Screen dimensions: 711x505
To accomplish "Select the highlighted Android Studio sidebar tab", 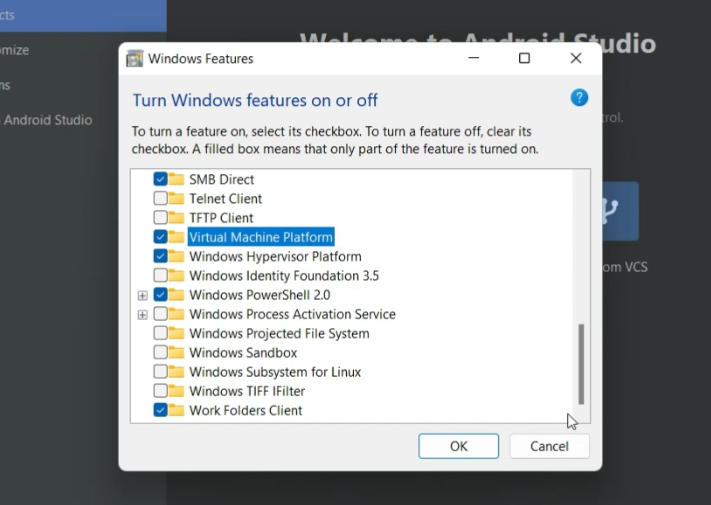I will click(83, 15).
